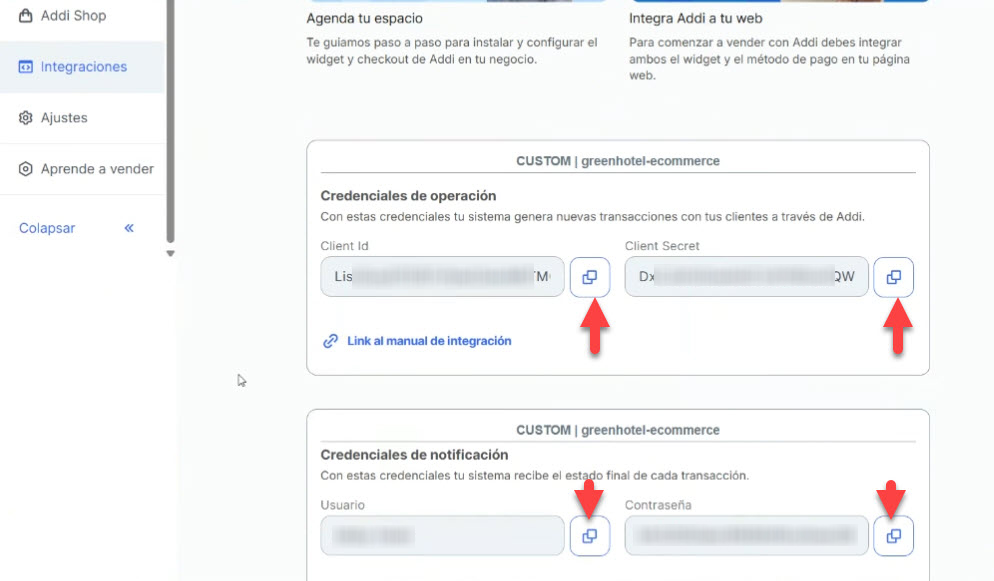This screenshot has width=994, height=581.
Task: Copy the Client Id value
Action: tap(590, 277)
